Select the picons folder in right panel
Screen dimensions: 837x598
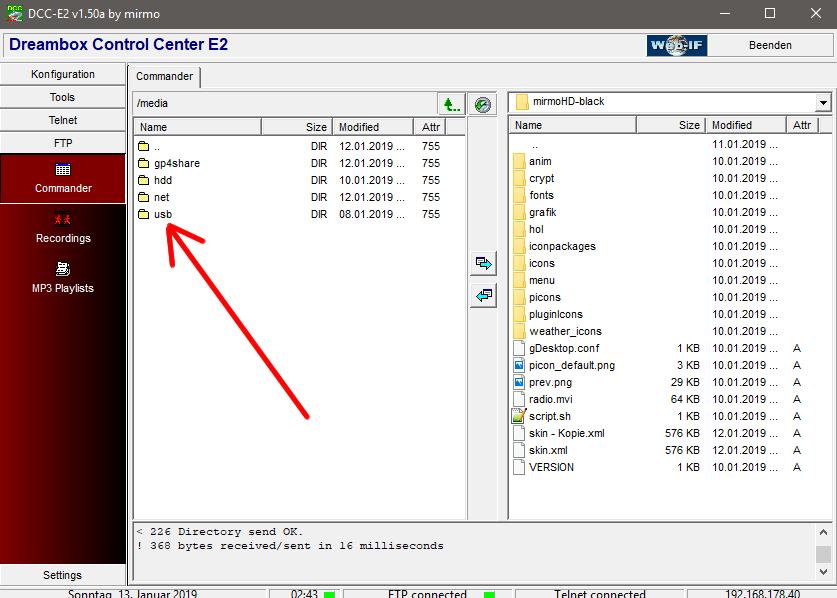tap(545, 297)
